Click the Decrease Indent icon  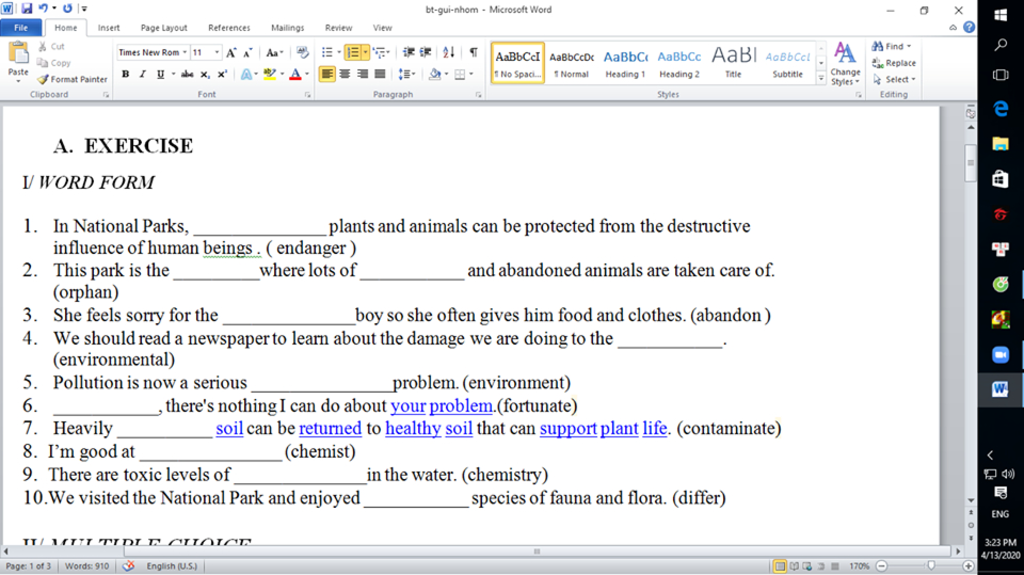408,52
